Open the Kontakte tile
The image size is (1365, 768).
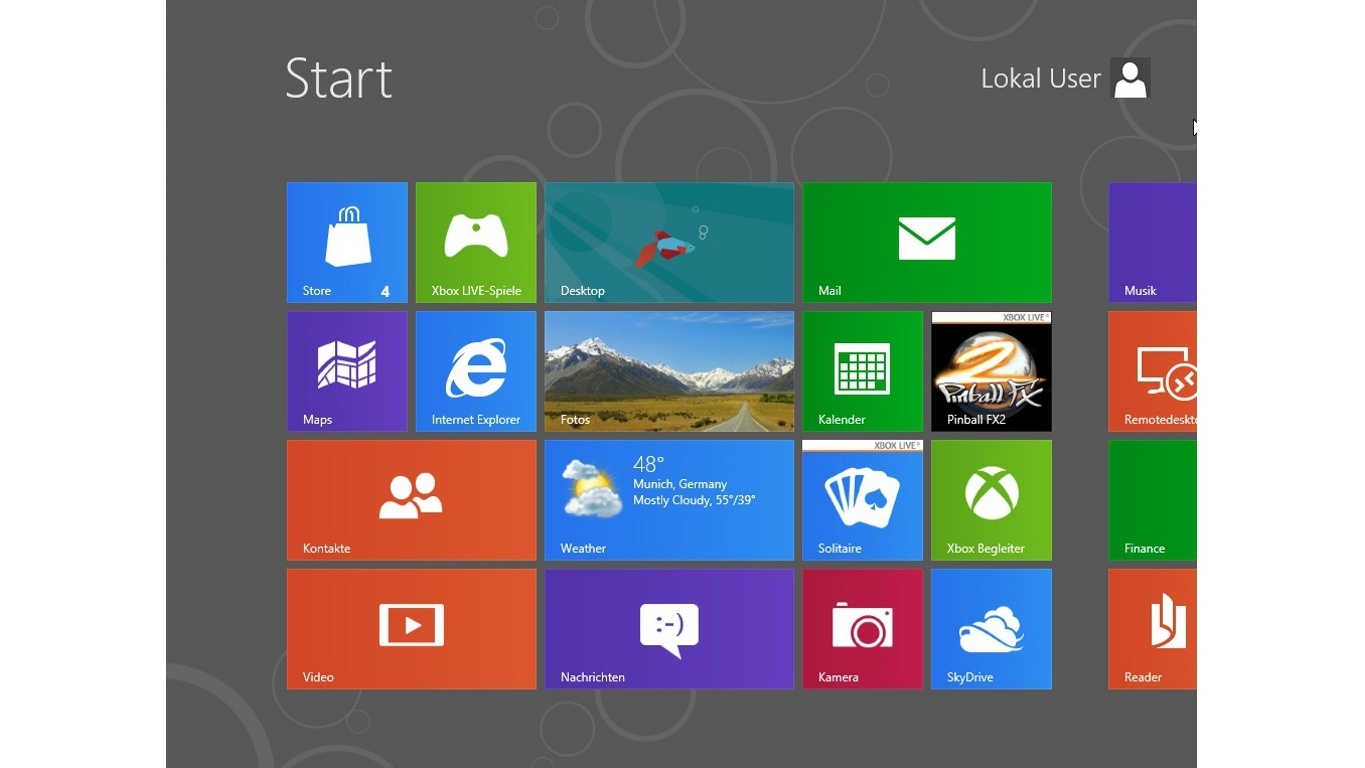coord(411,499)
